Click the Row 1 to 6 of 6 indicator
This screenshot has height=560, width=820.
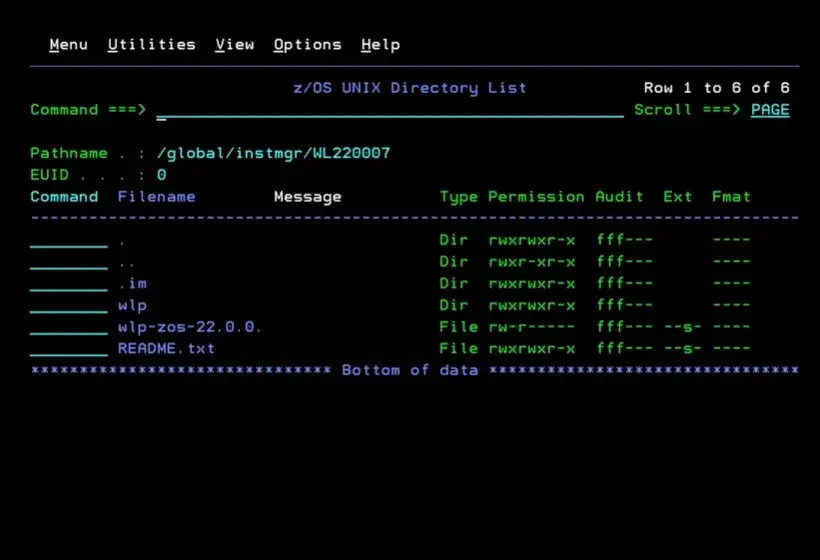[x=716, y=88]
